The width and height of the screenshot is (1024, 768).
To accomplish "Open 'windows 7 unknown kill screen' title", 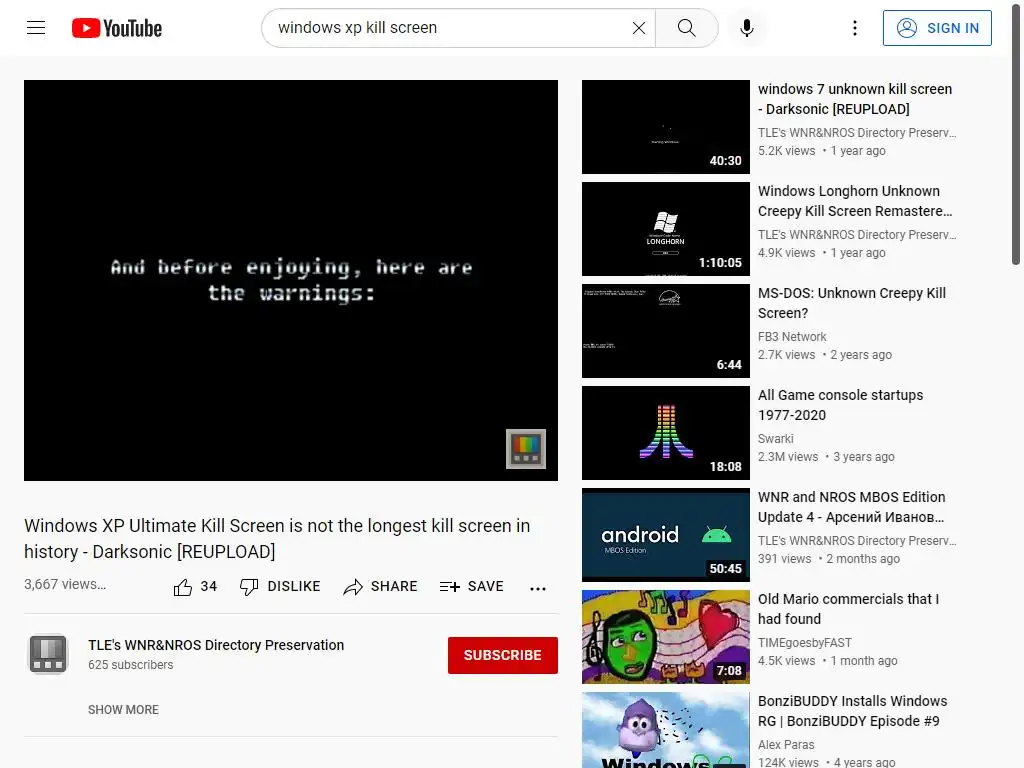I will (x=855, y=99).
